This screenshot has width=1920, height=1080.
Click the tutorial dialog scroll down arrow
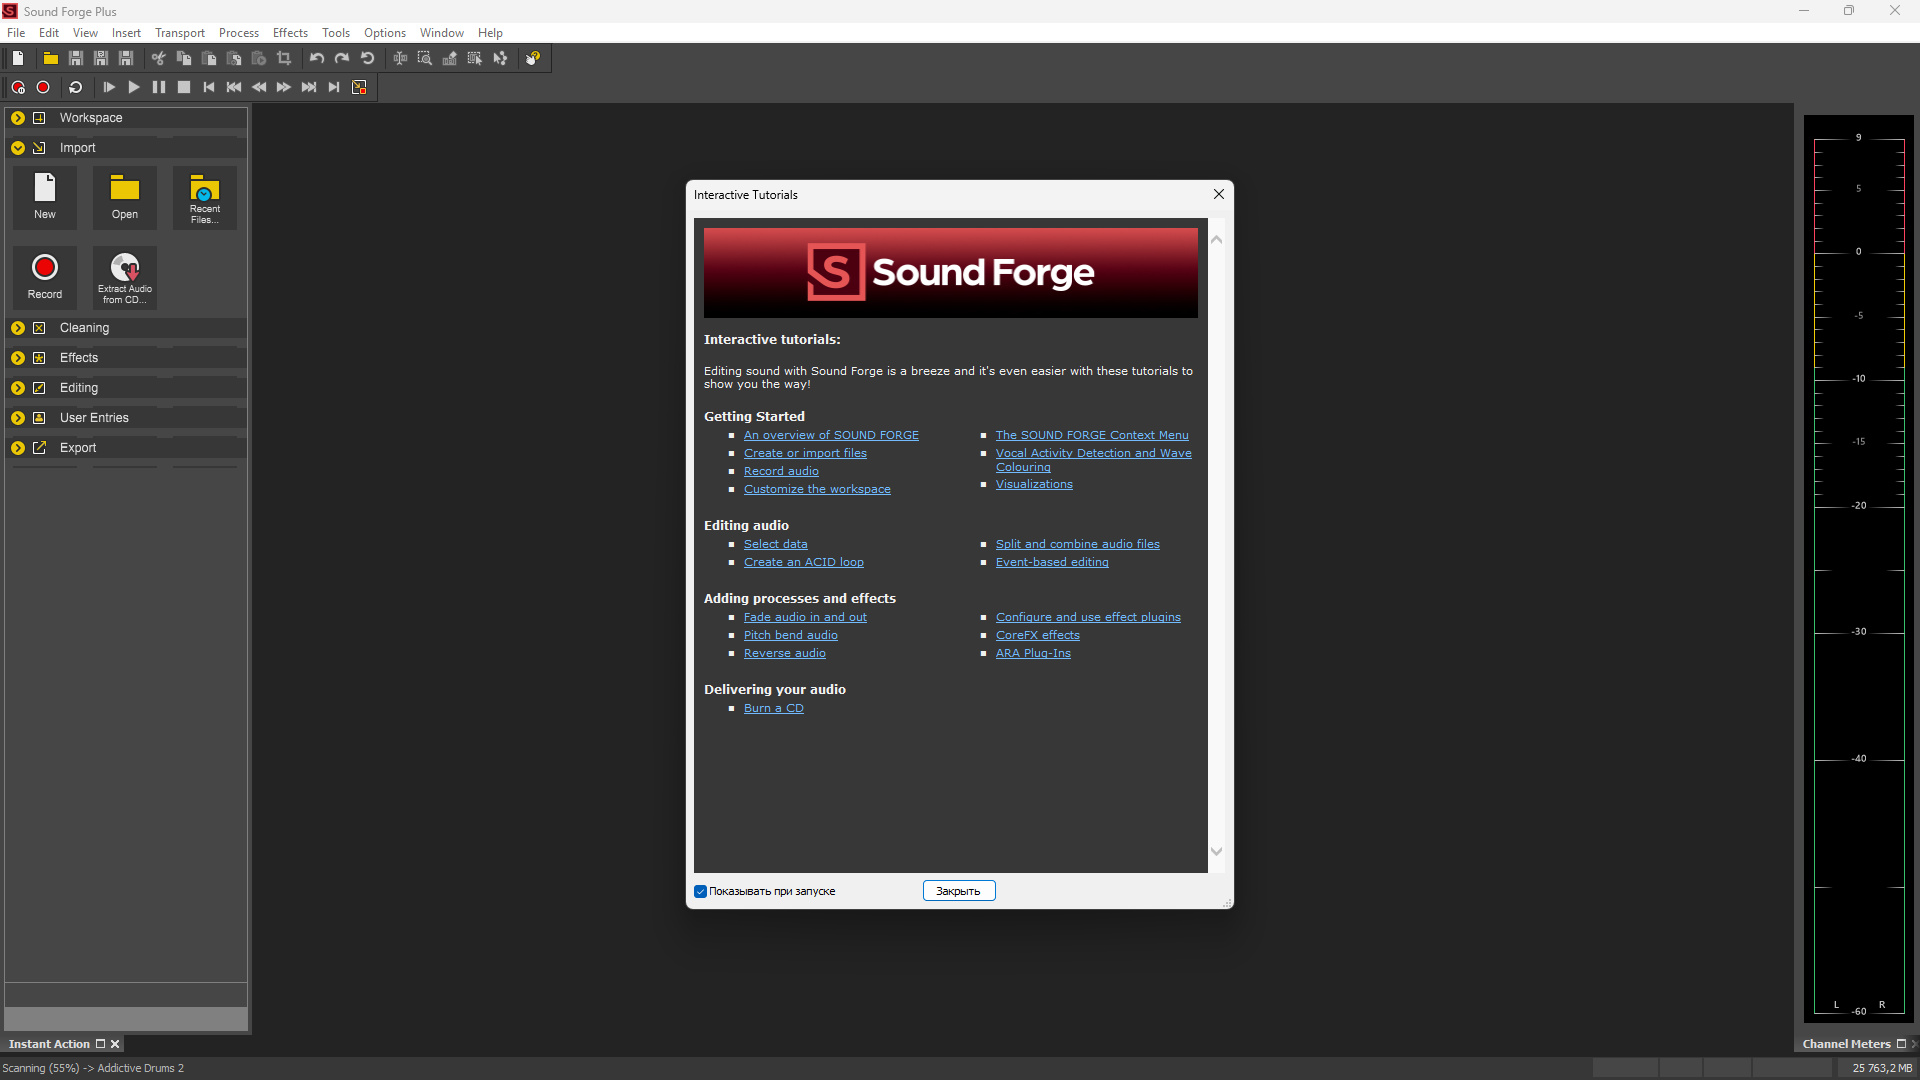pos(1217,852)
